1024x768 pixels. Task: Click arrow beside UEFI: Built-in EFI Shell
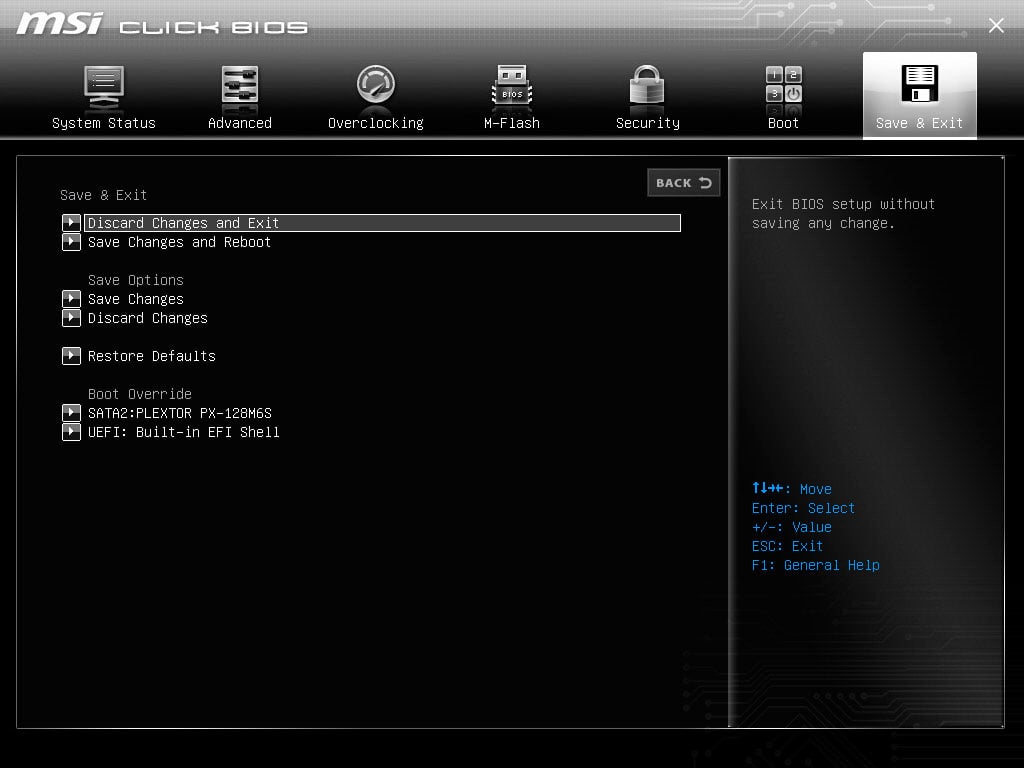point(71,432)
